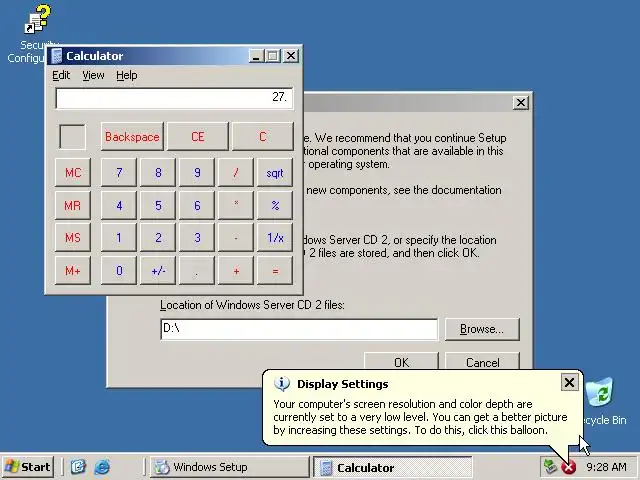Click the Display Settings balloon message text
Screen dimensions: 640x480
click(420, 417)
